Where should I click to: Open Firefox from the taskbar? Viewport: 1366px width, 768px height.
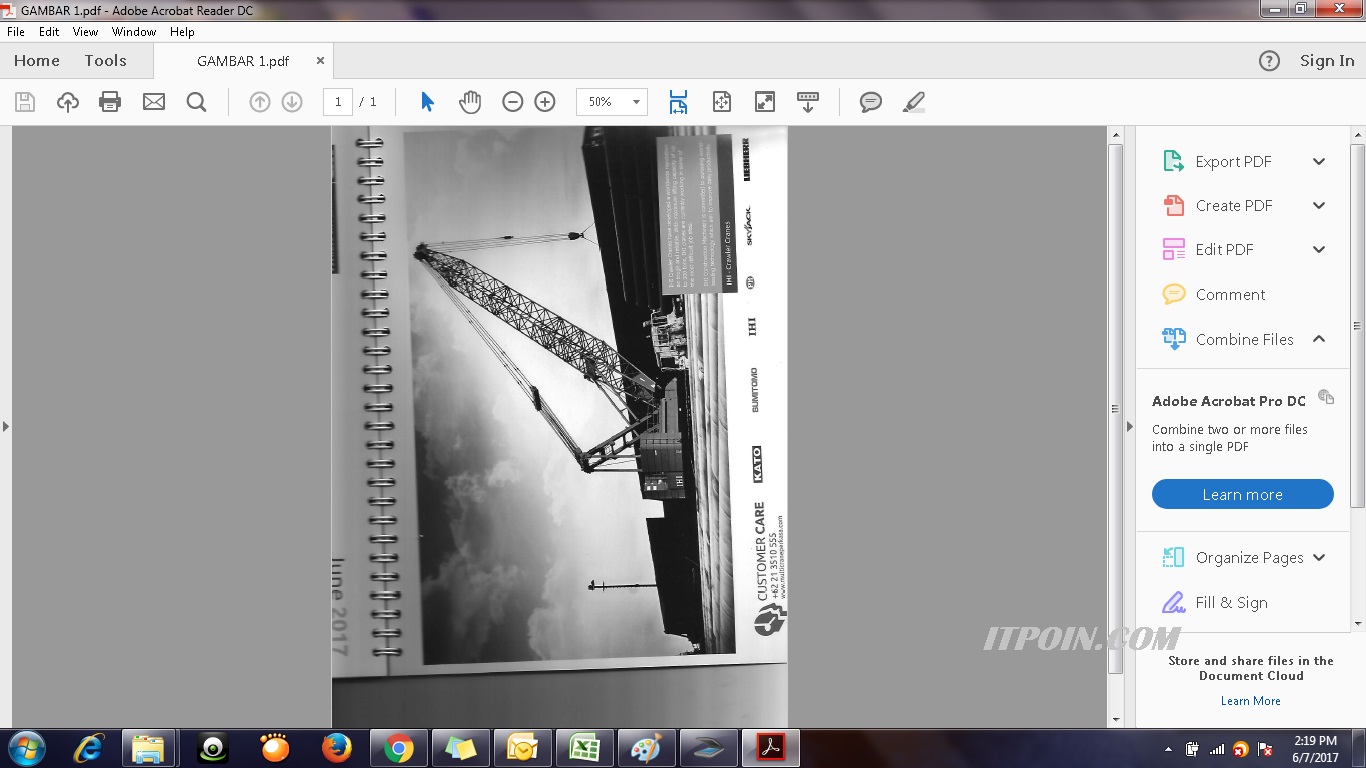click(x=337, y=748)
